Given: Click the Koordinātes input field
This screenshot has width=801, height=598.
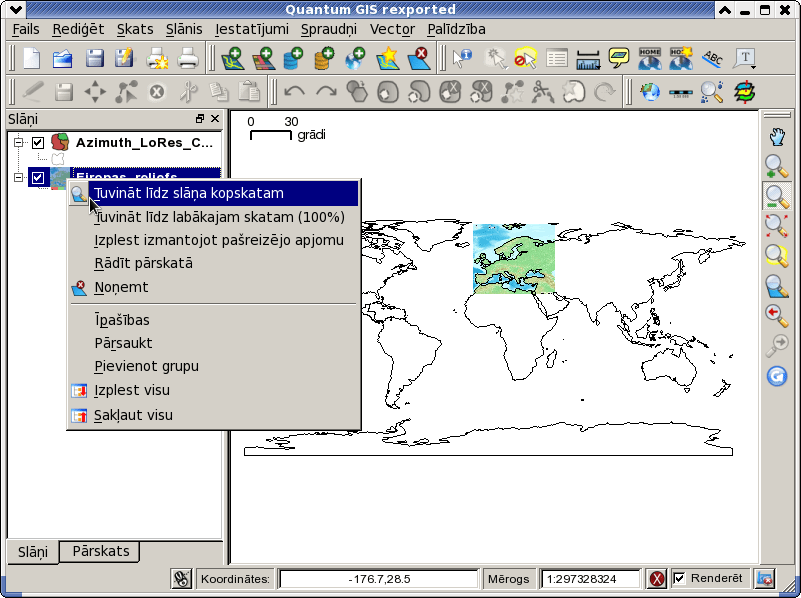Looking at the screenshot, I should click(379, 579).
